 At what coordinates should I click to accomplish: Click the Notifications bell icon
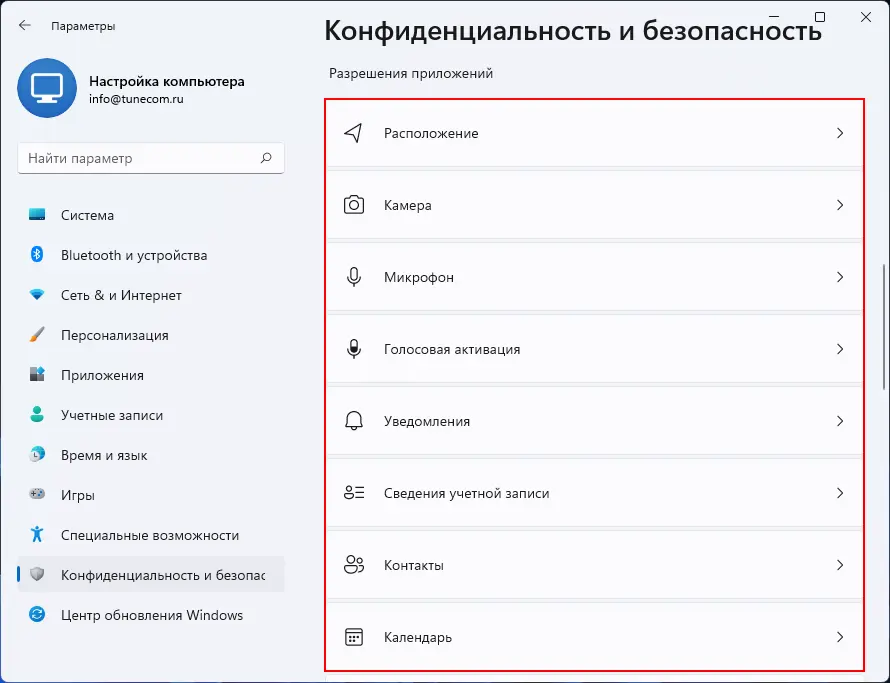coord(353,421)
